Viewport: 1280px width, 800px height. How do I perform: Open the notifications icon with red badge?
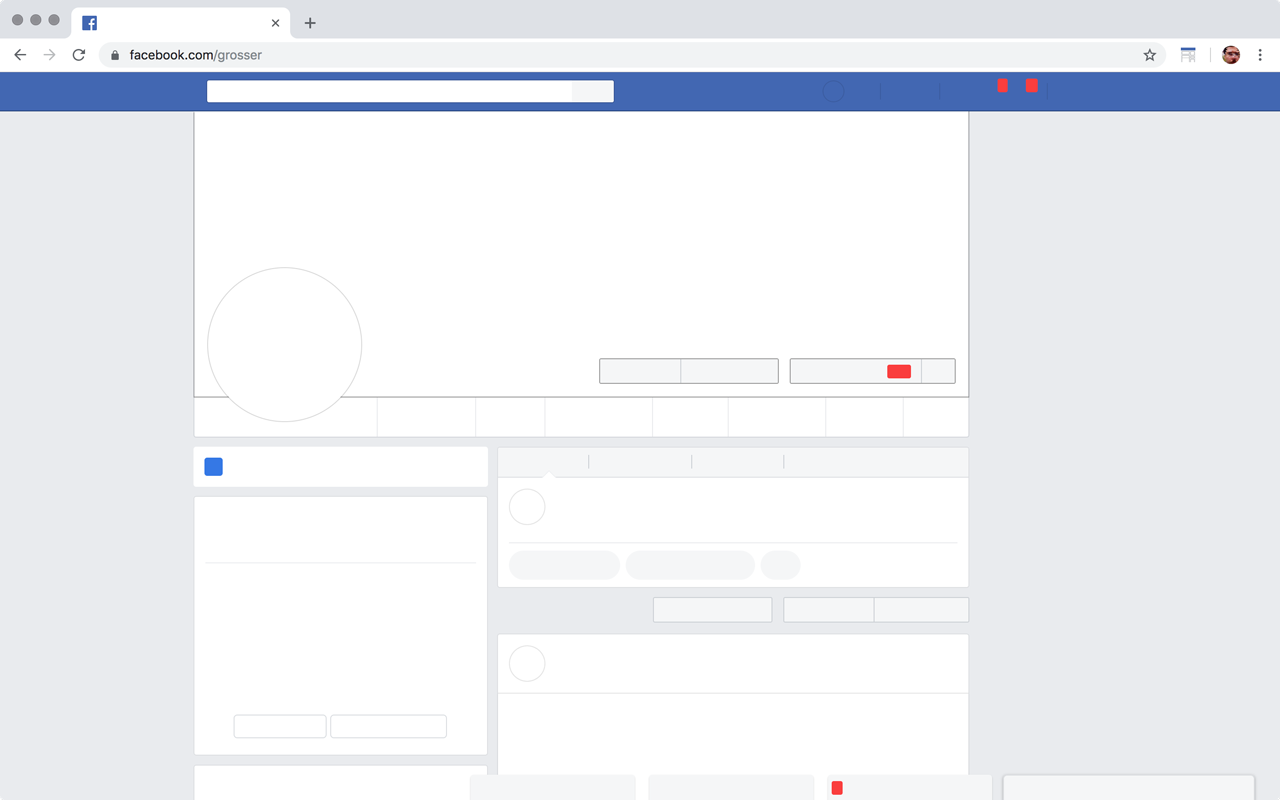1031,91
